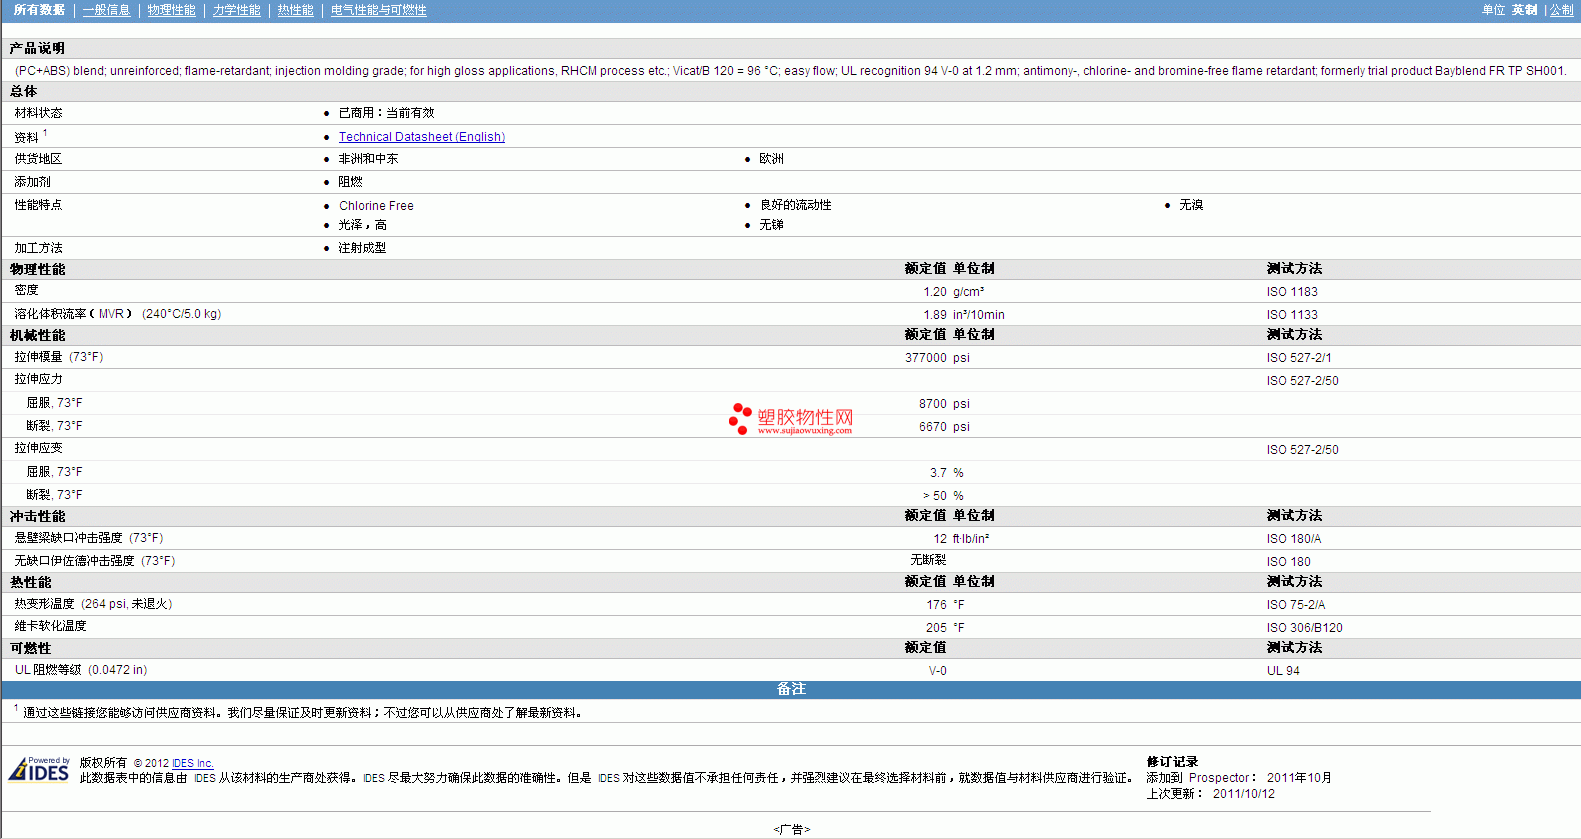1581x839 pixels.
Task: Click the 无断裂 impact value
Action: [928, 560]
